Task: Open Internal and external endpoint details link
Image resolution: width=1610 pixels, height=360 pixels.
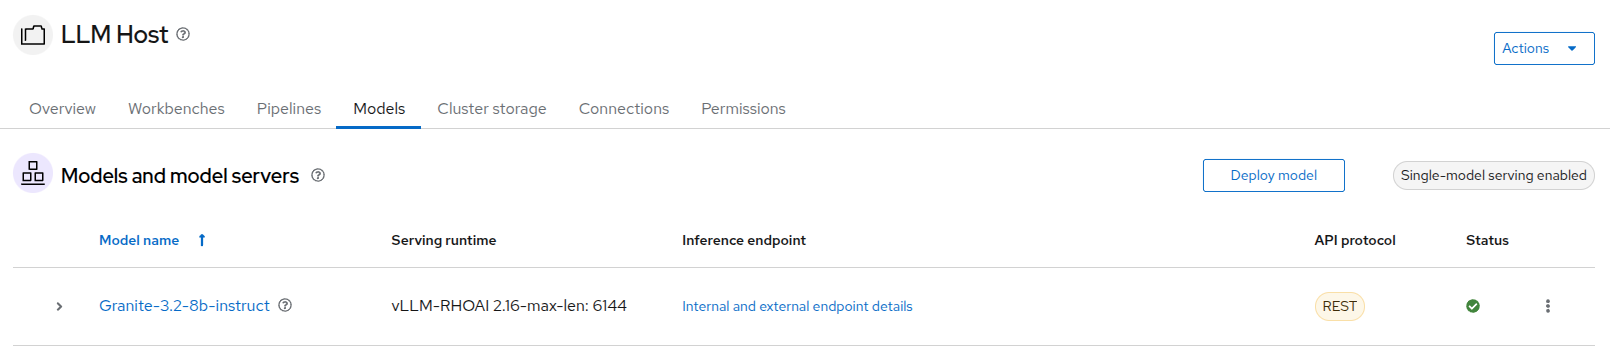Action: coord(797,306)
